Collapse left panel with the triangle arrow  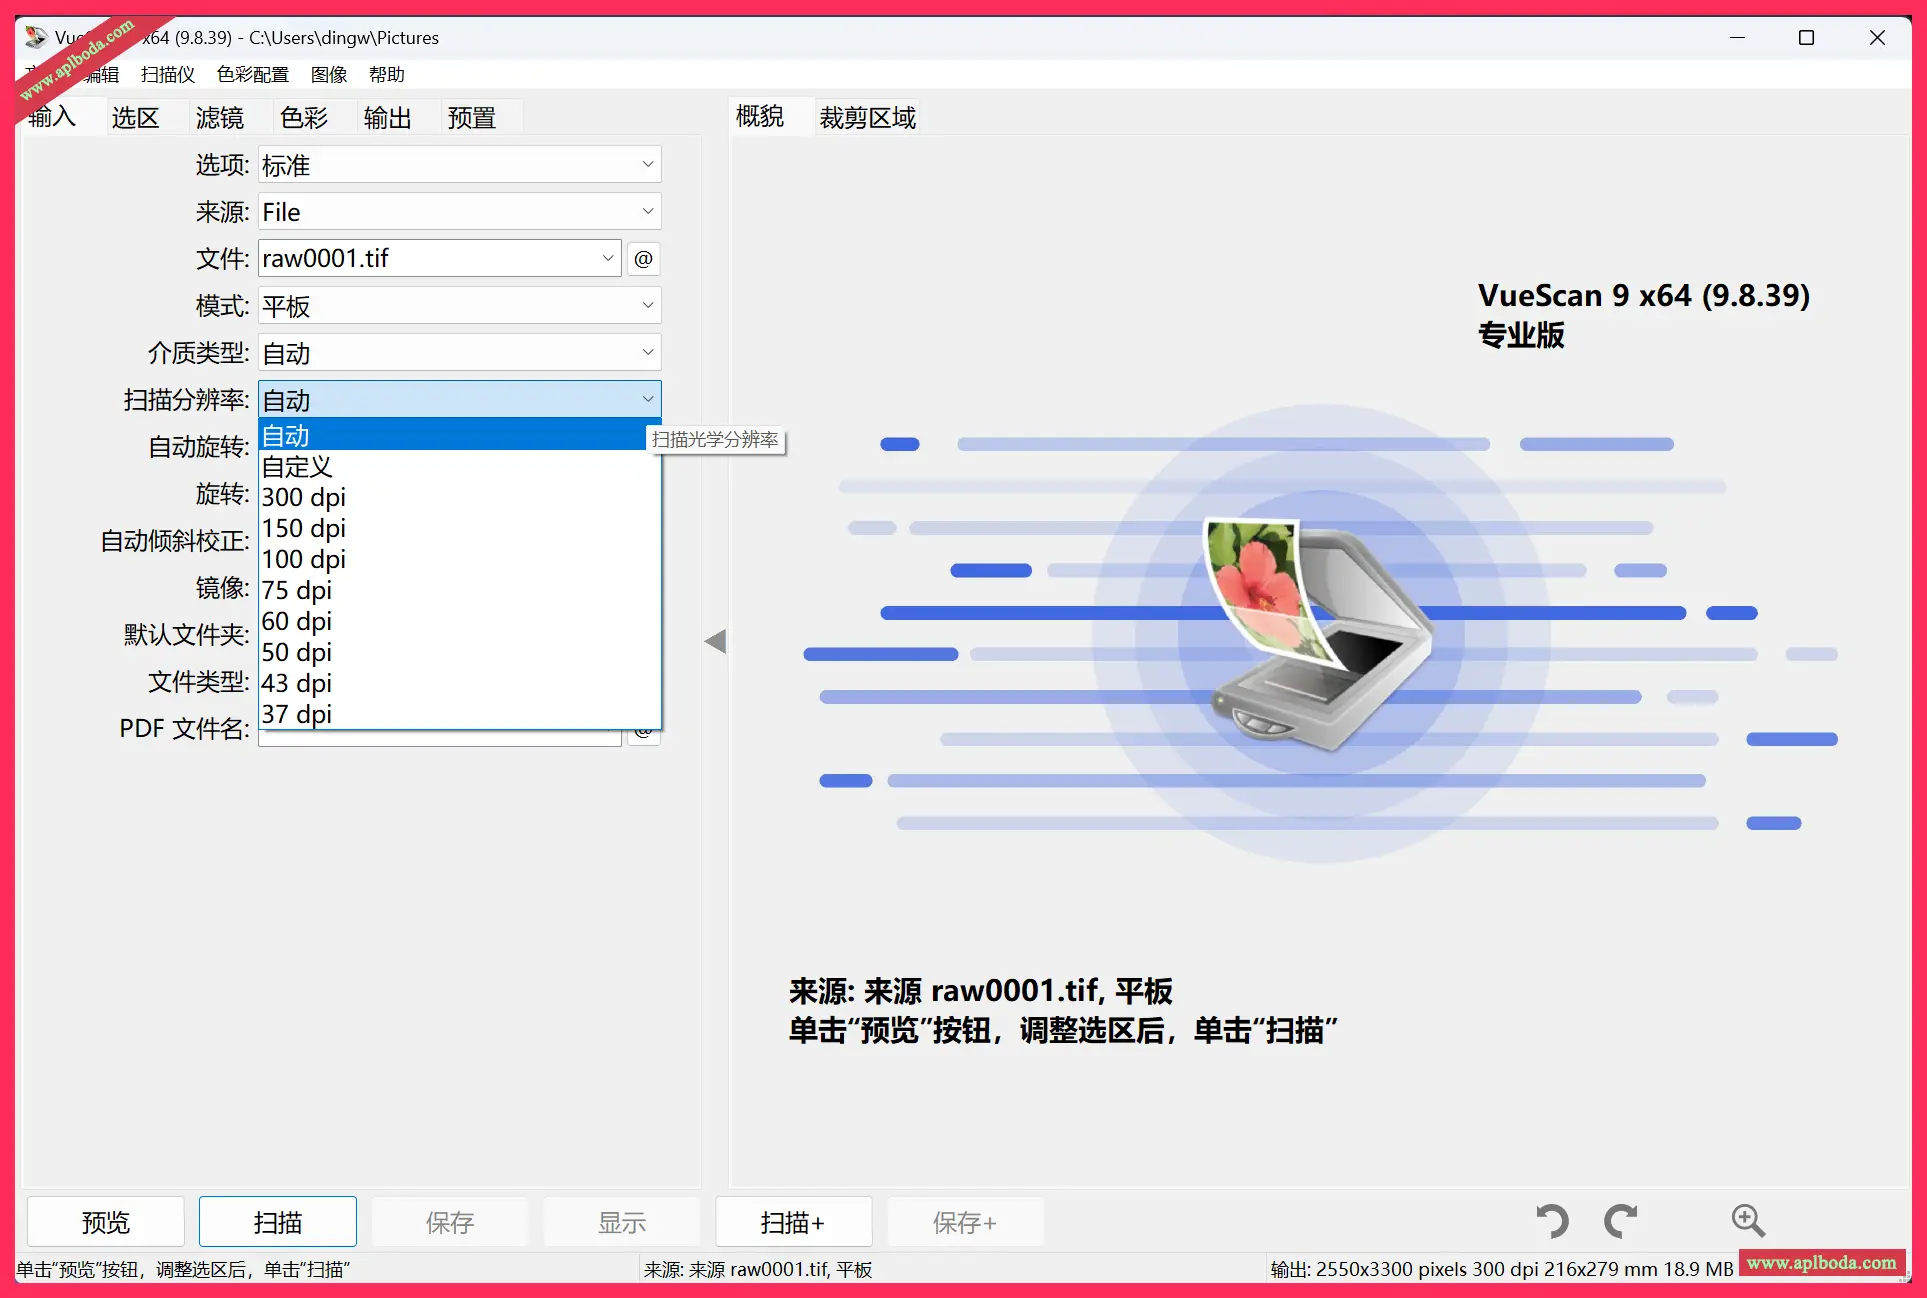coord(715,641)
